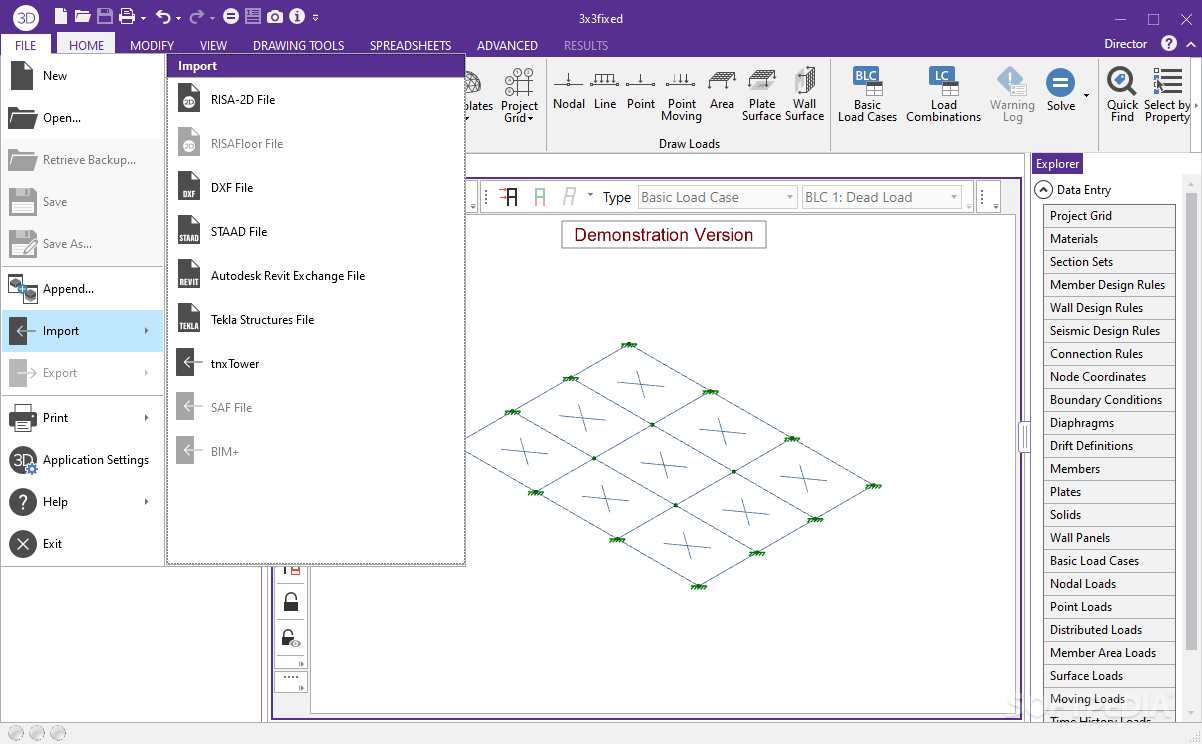Open Boundary Conditions in the Explorer
The height and width of the screenshot is (744, 1202).
pyautogui.click(x=1109, y=400)
